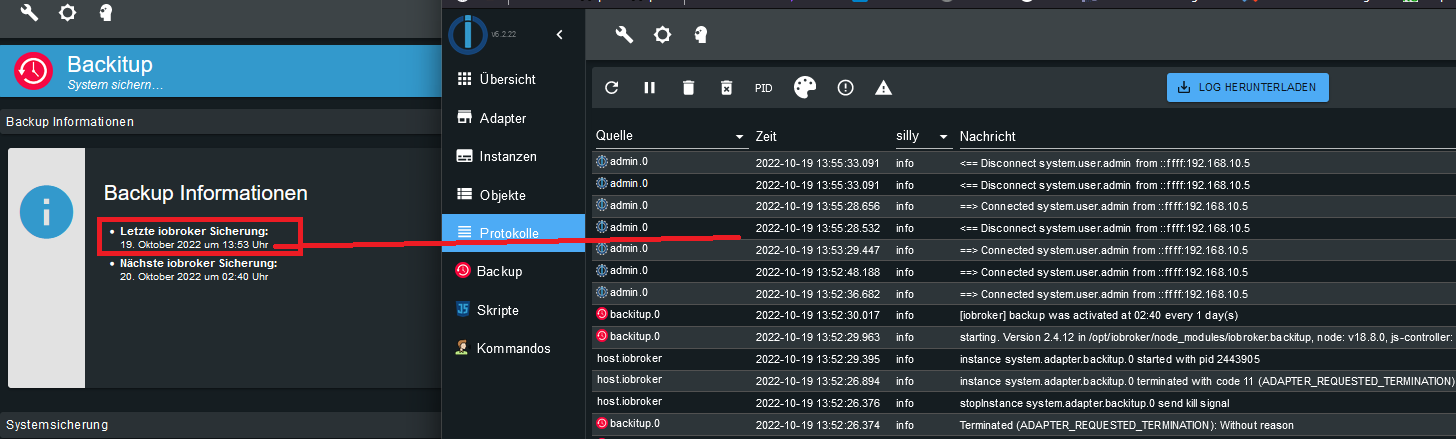Click Systemsicherung section header

pyautogui.click(x=220, y=425)
